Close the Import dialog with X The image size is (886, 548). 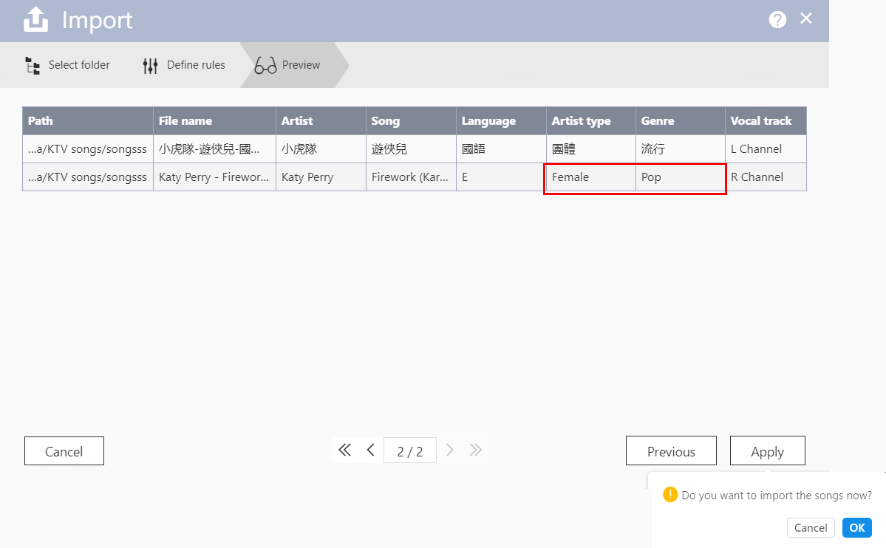click(806, 19)
